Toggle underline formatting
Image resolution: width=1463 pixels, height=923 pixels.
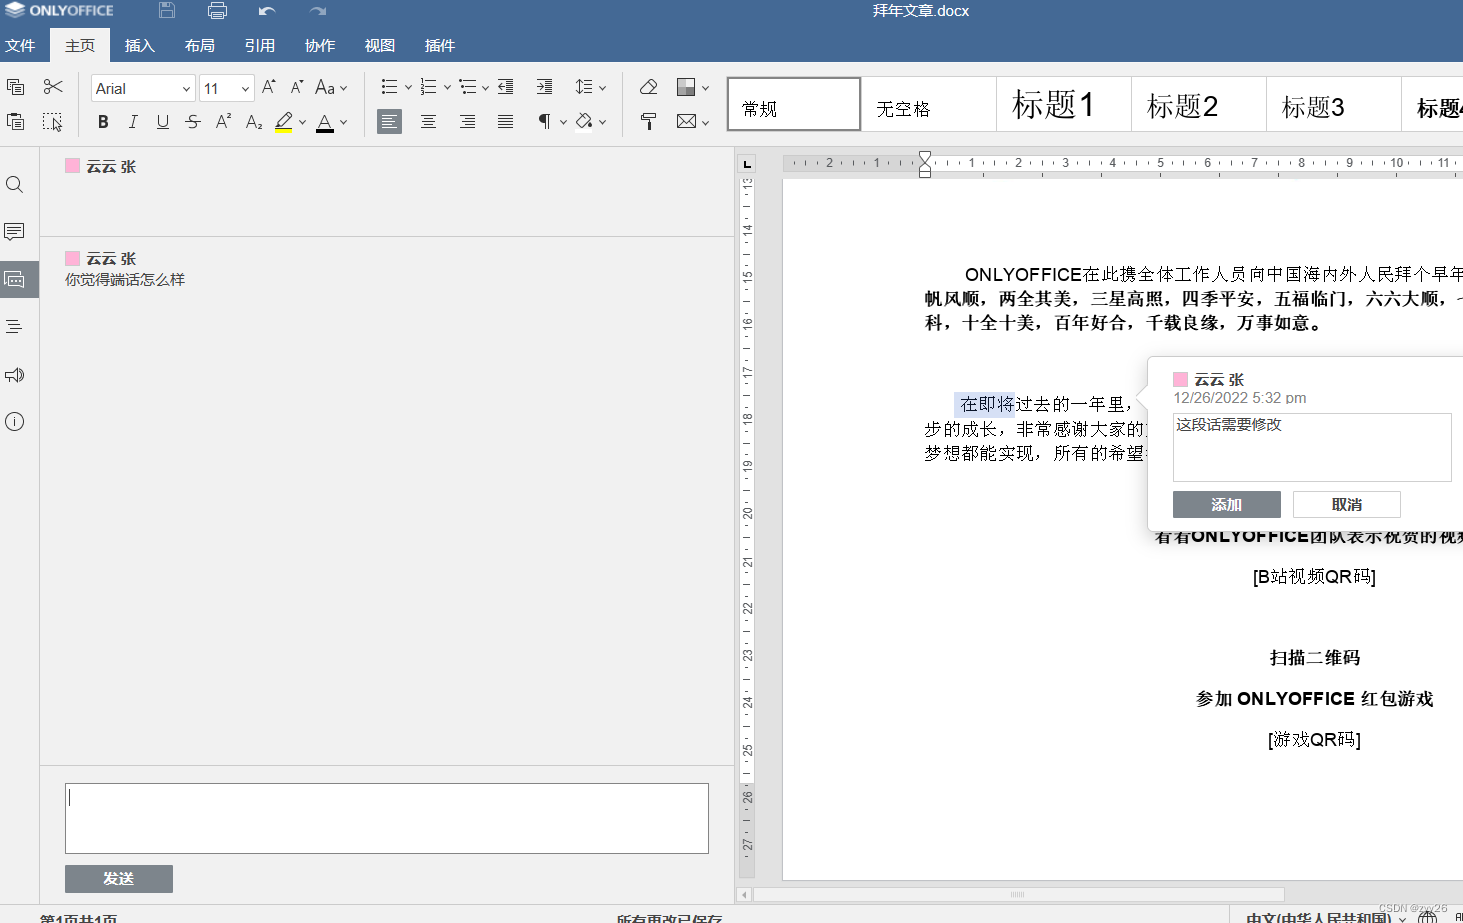[x=163, y=121]
